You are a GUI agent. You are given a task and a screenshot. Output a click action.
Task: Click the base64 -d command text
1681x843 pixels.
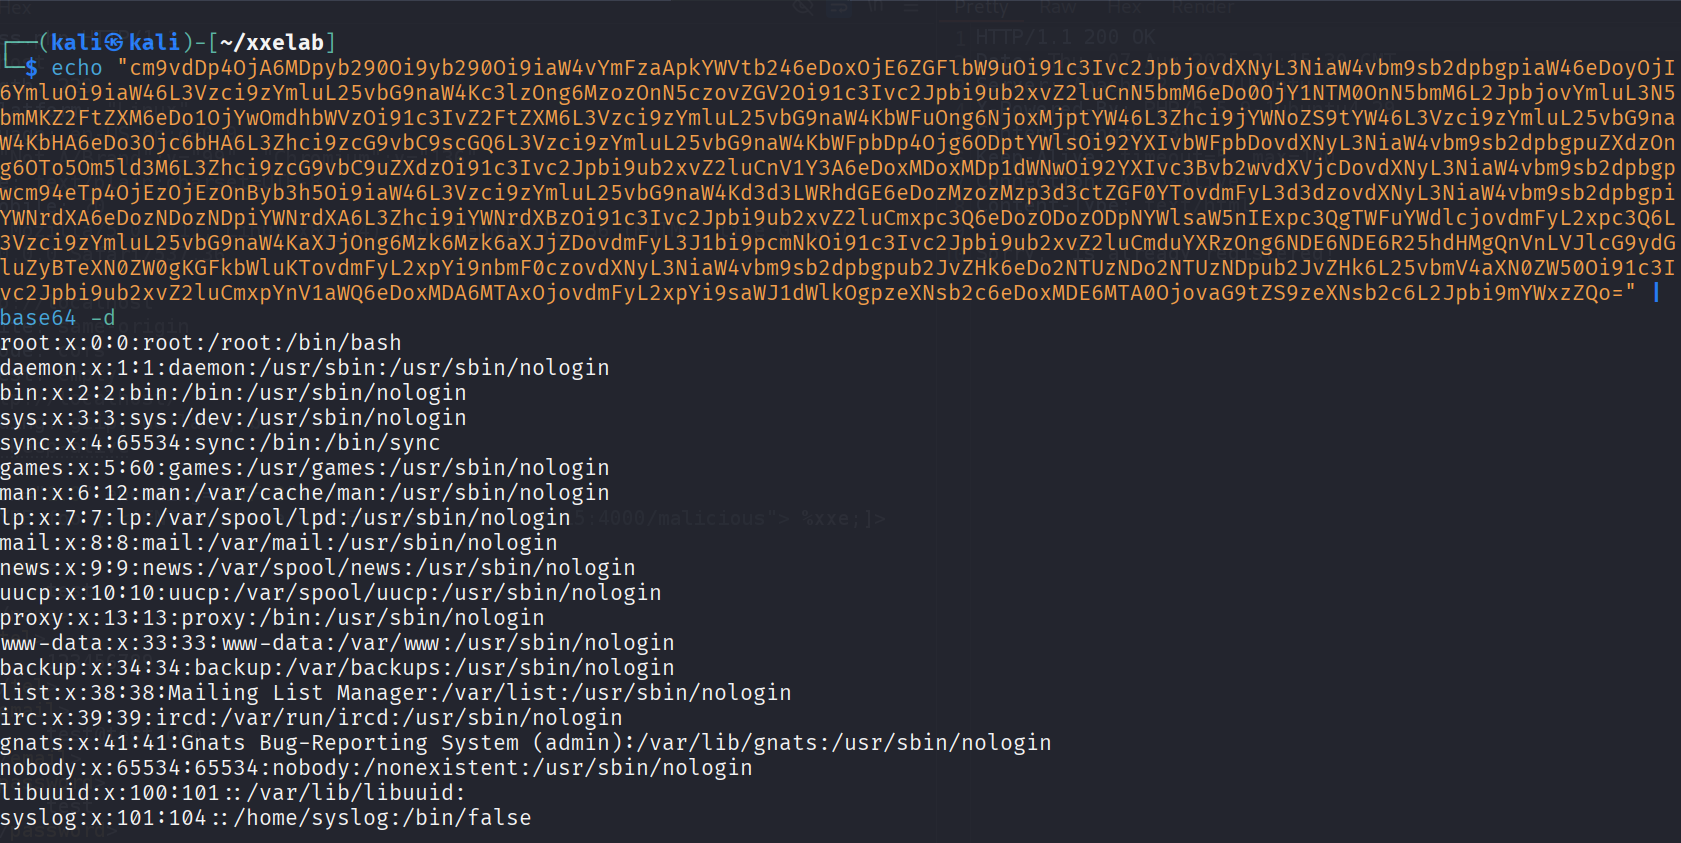click(x=58, y=318)
